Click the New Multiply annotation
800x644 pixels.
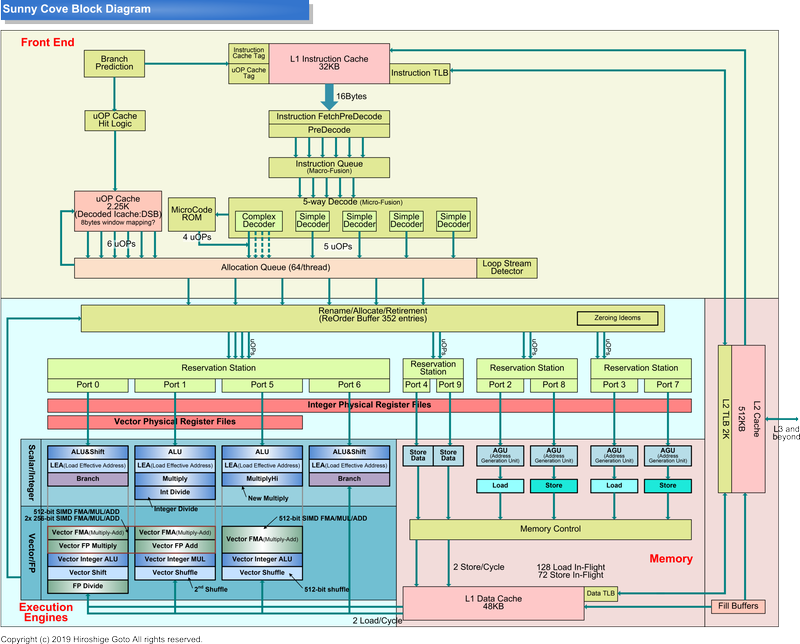268,498
